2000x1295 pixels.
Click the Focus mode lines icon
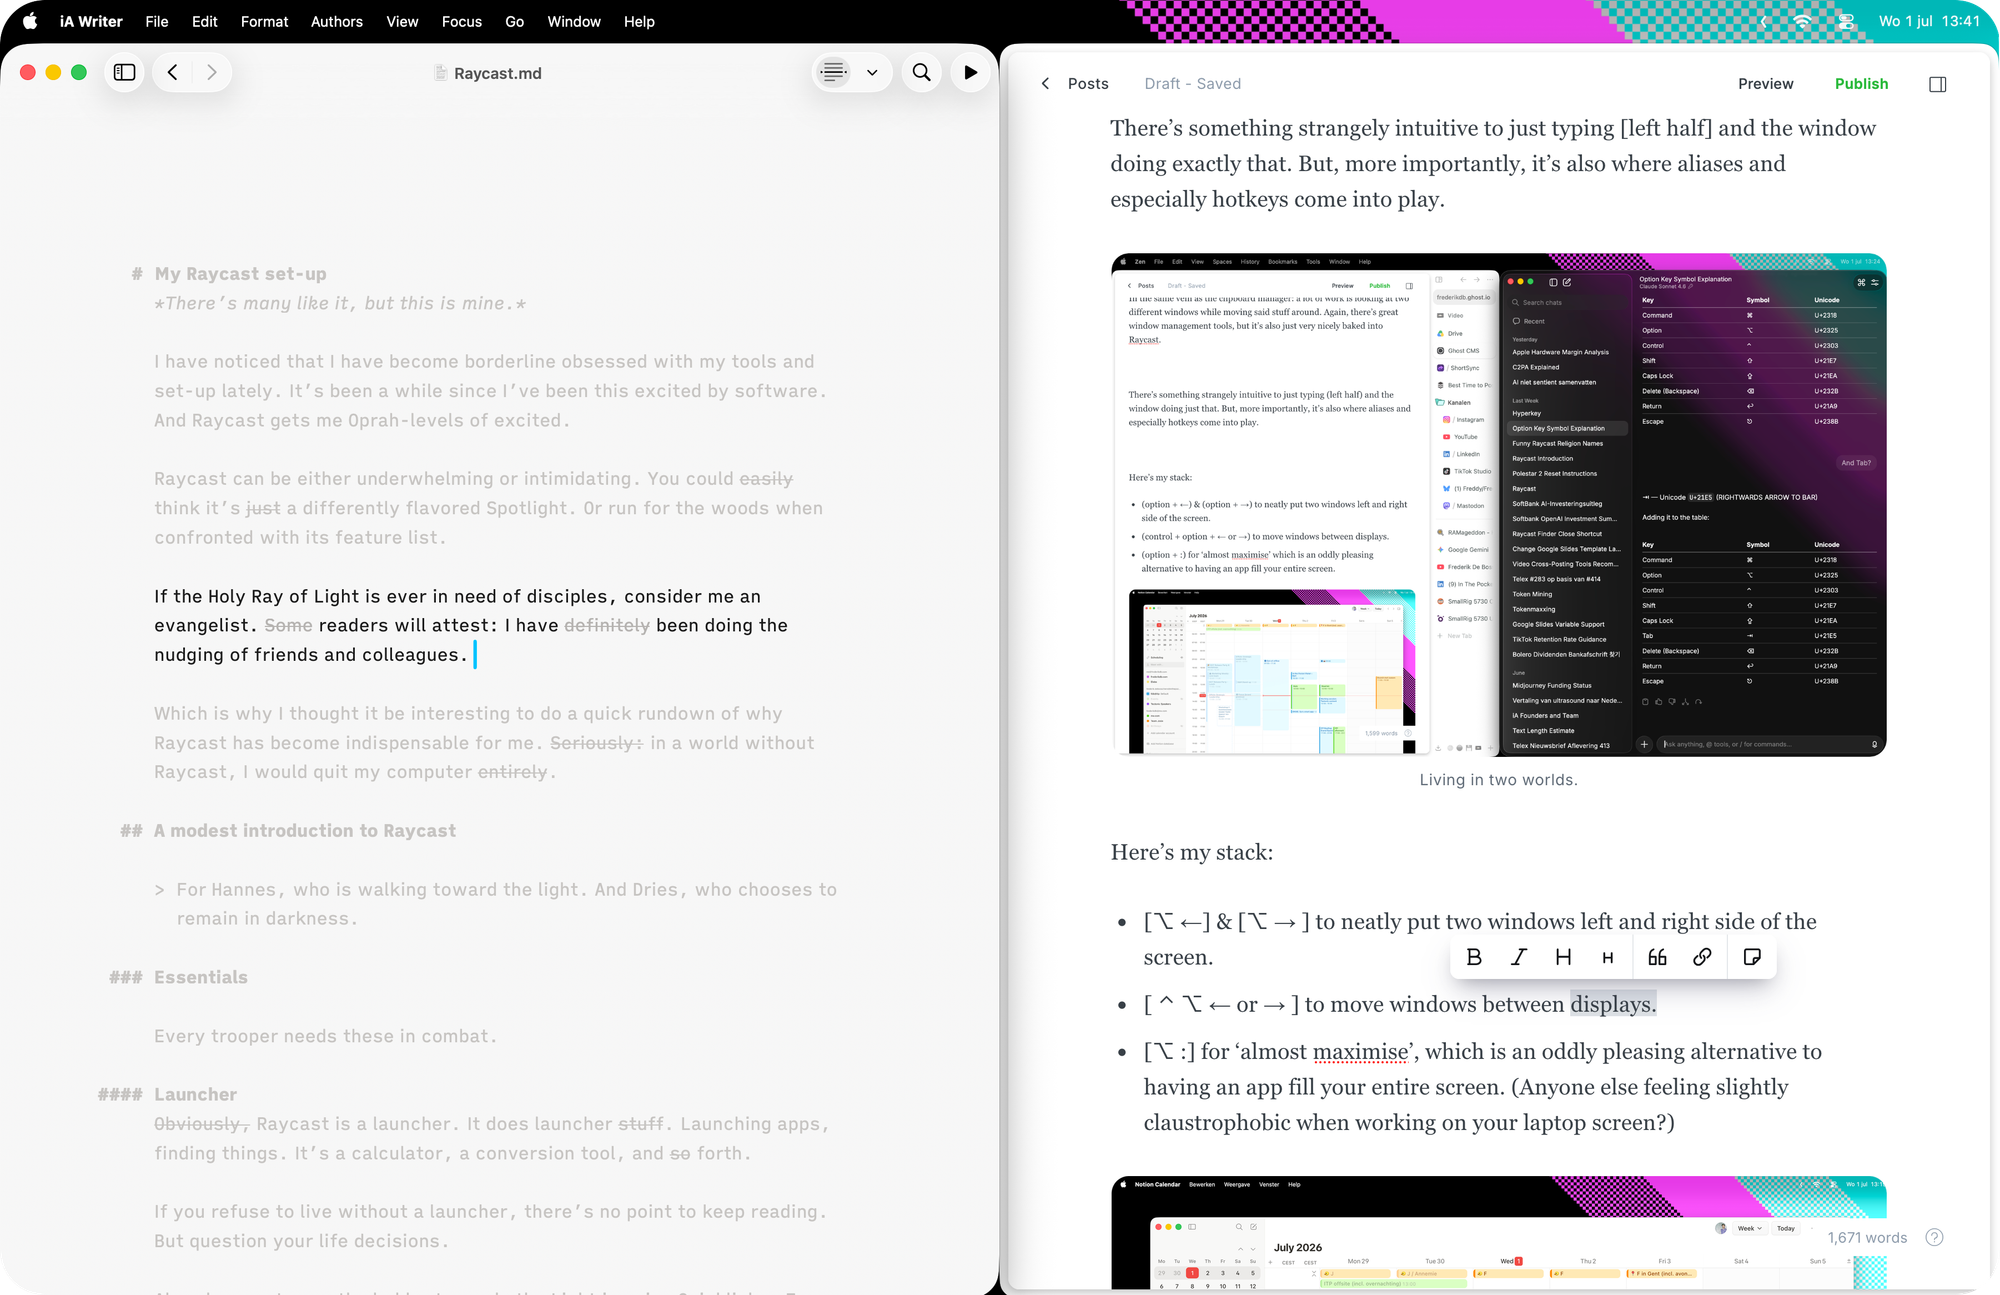(833, 72)
